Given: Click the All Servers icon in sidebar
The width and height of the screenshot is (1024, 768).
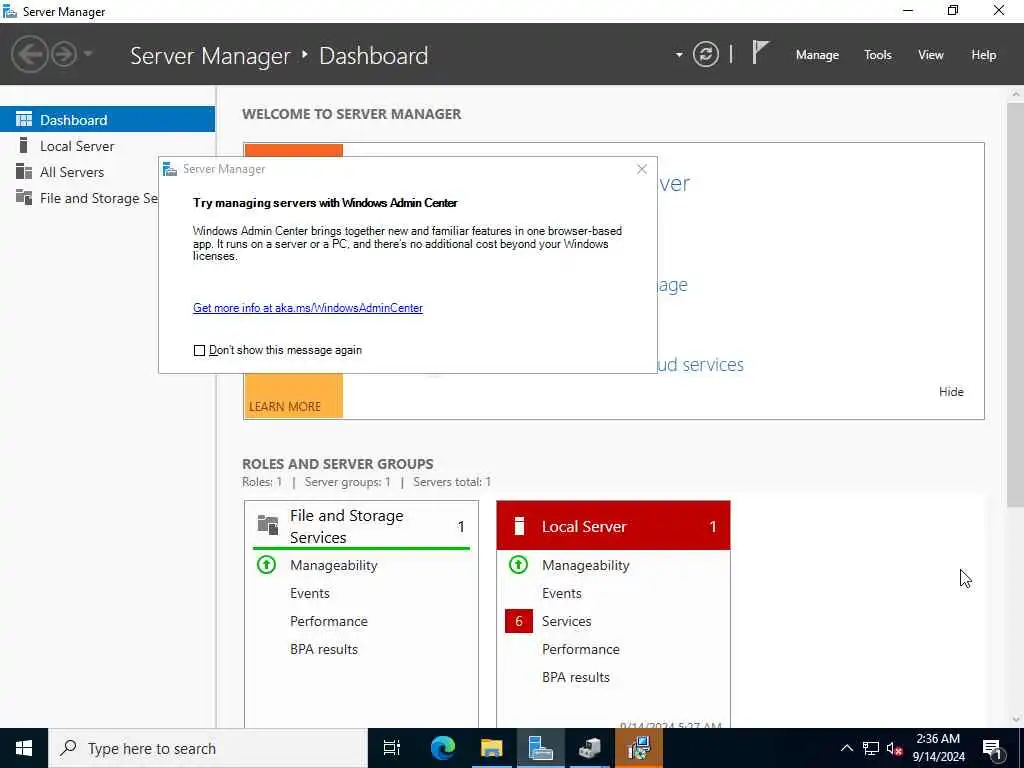Looking at the screenshot, I should pyautogui.click(x=24, y=171).
